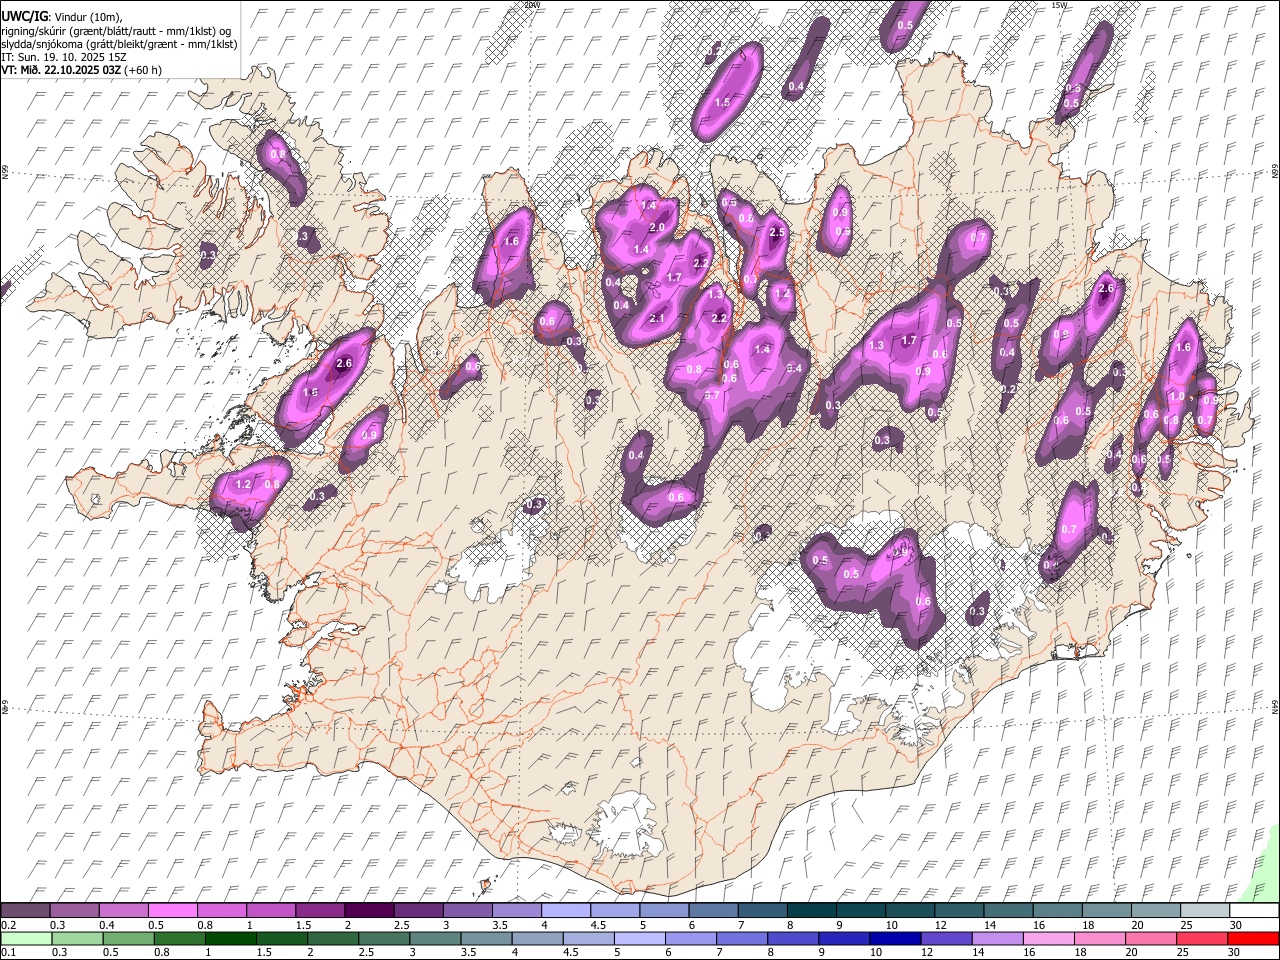Click the 'UWC/IG' title text
Viewport: 1280px width, 960px height.
(23, 17)
